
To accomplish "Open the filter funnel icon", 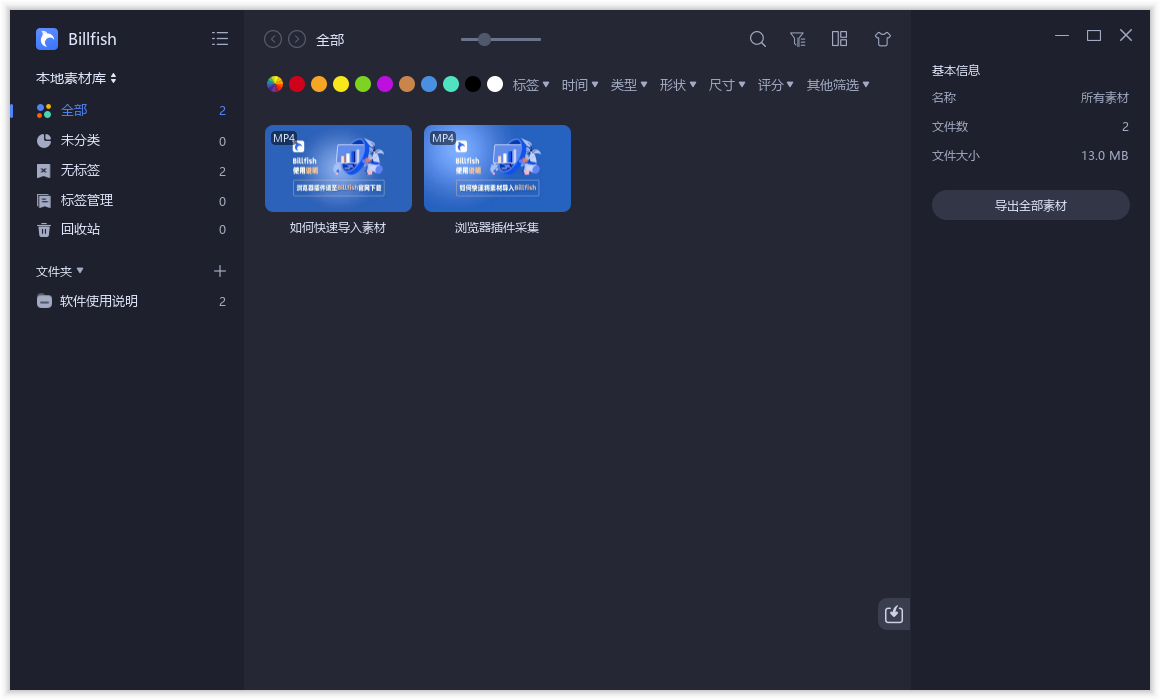I will (x=797, y=39).
